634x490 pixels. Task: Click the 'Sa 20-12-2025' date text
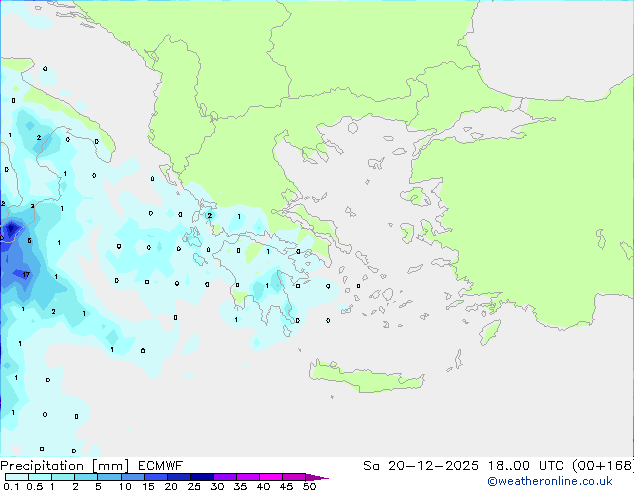pos(421,466)
